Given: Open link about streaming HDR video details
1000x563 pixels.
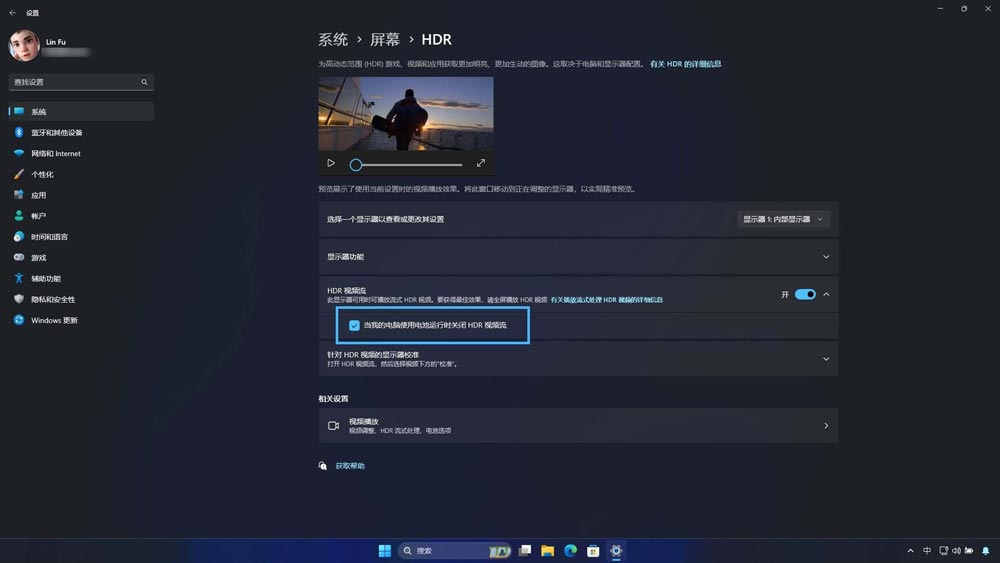Looking at the screenshot, I should [x=607, y=300].
